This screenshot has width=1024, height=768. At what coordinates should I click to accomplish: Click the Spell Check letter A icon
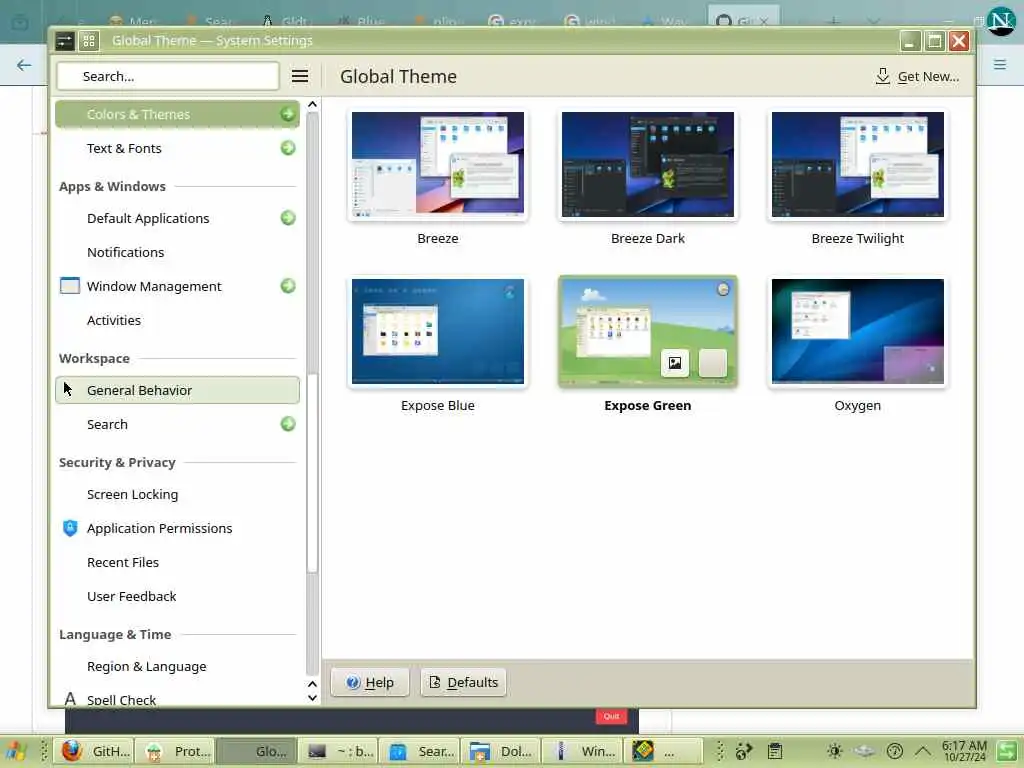(70, 699)
